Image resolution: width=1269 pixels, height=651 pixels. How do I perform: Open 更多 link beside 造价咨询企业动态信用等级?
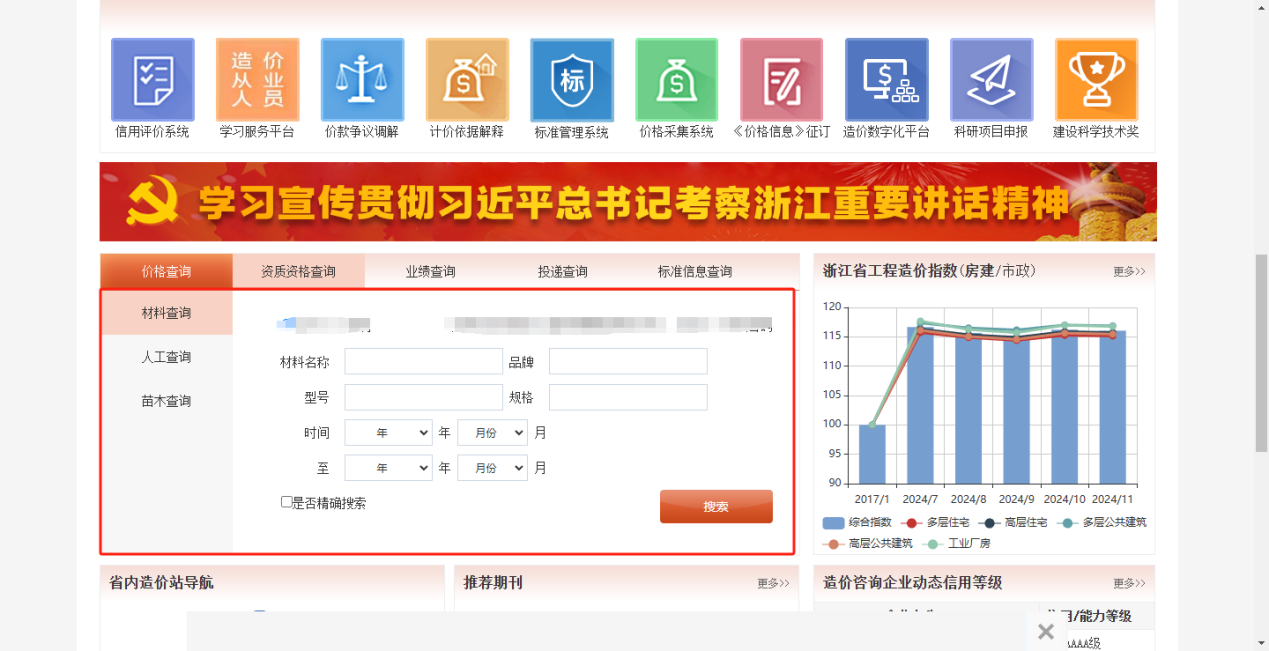pyautogui.click(x=1129, y=583)
